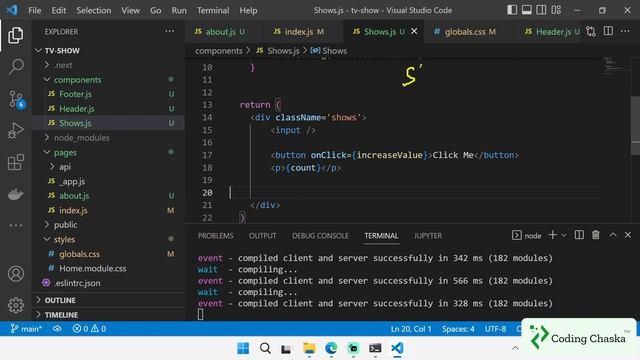Kill the terminal with trash icon
The width and height of the screenshot is (640, 360).
click(x=596, y=235)
